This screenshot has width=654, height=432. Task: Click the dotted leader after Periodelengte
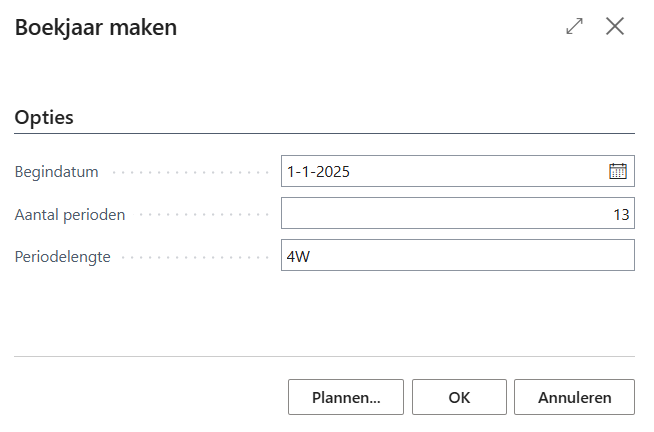pos(198,256)
